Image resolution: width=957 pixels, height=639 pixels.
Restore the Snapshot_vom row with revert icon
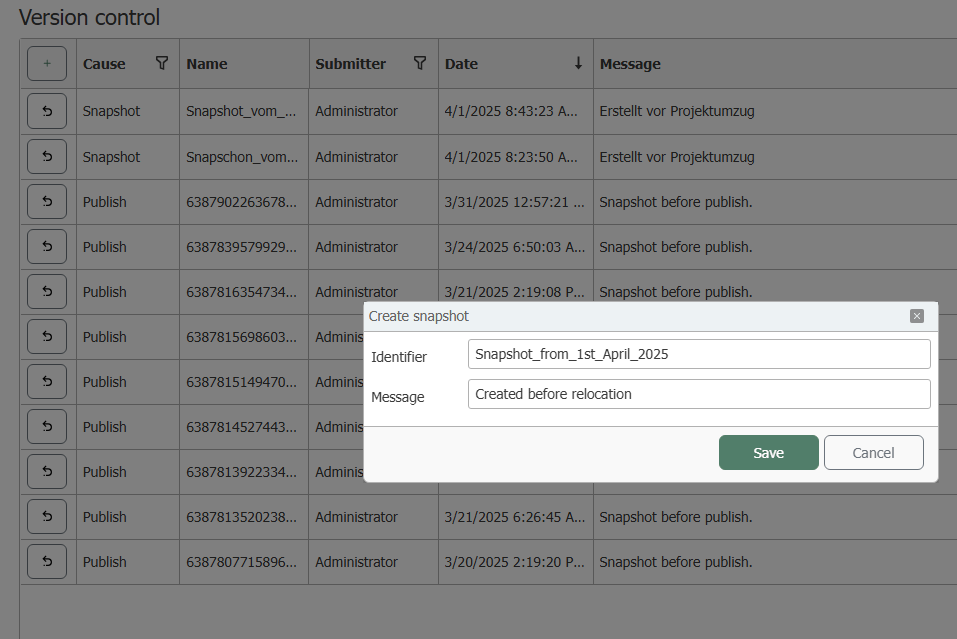pos(47,111)
